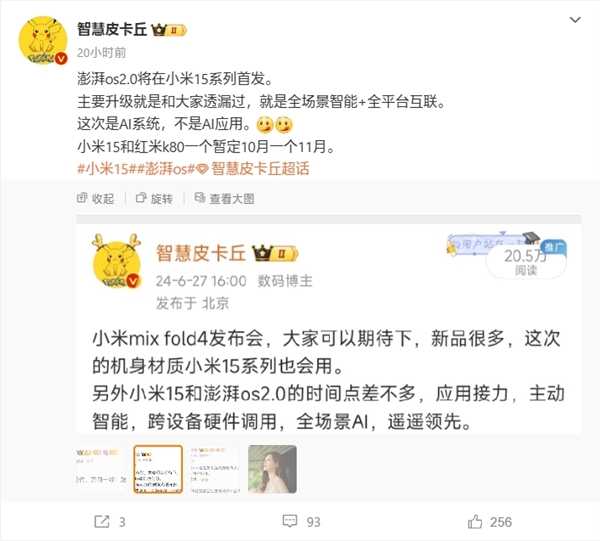Click the repost share icon
Screen dimensions: 600x541
102,521
